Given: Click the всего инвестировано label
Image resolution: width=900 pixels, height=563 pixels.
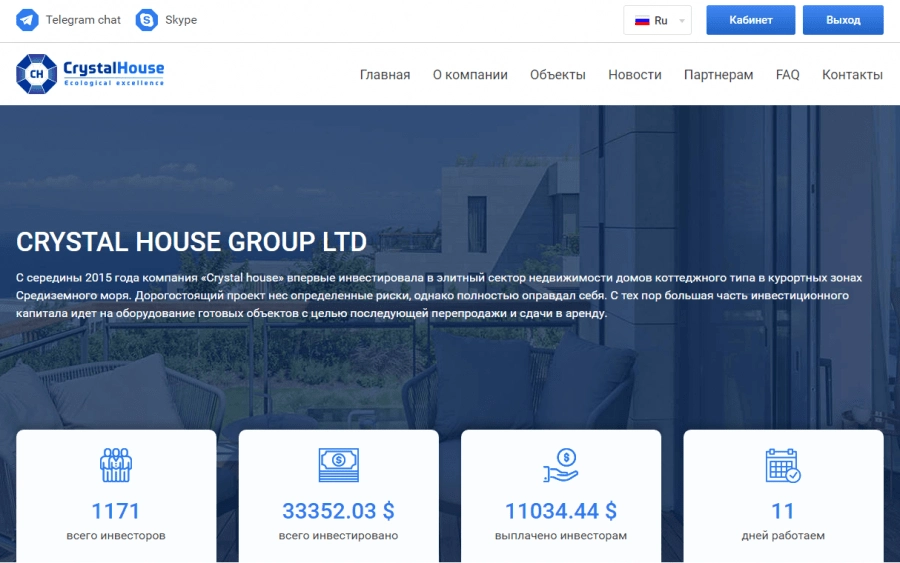Looking at the screenshot, I should pos(338,535).
